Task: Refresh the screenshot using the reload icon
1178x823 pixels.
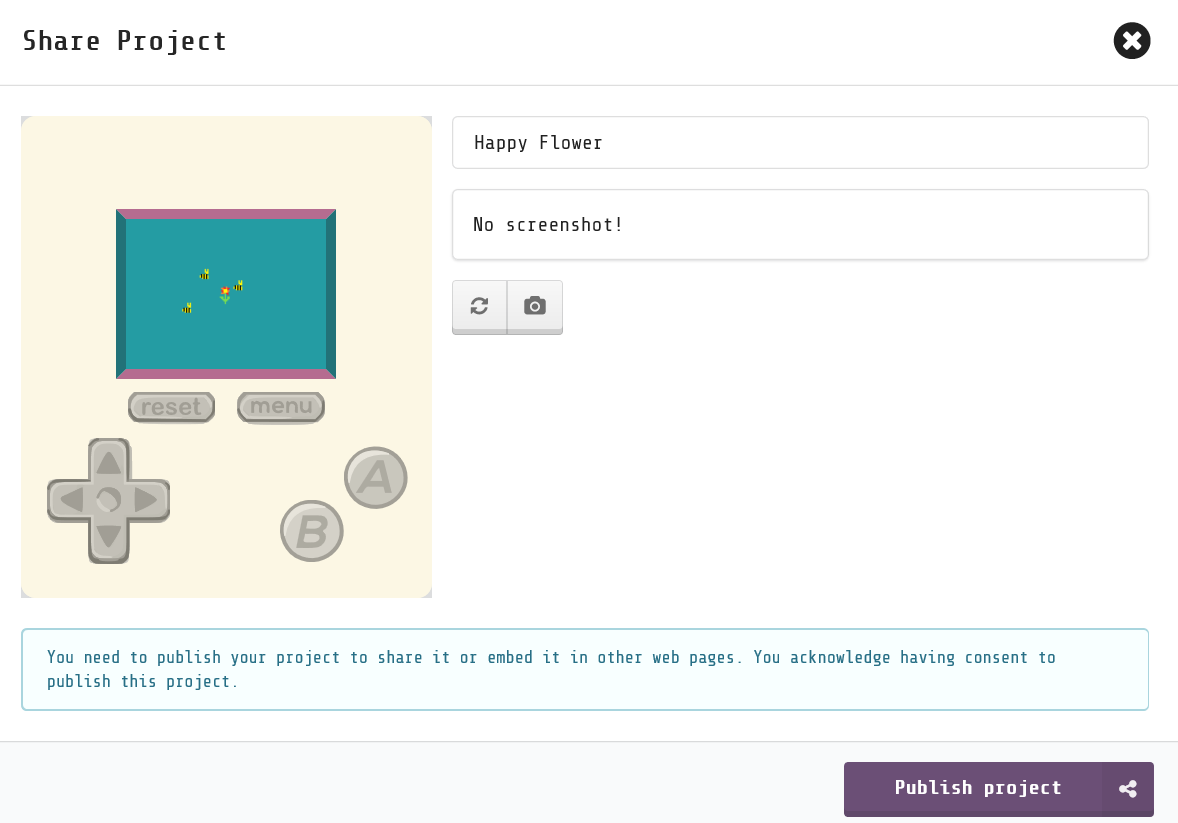Action: pos(479,307)
